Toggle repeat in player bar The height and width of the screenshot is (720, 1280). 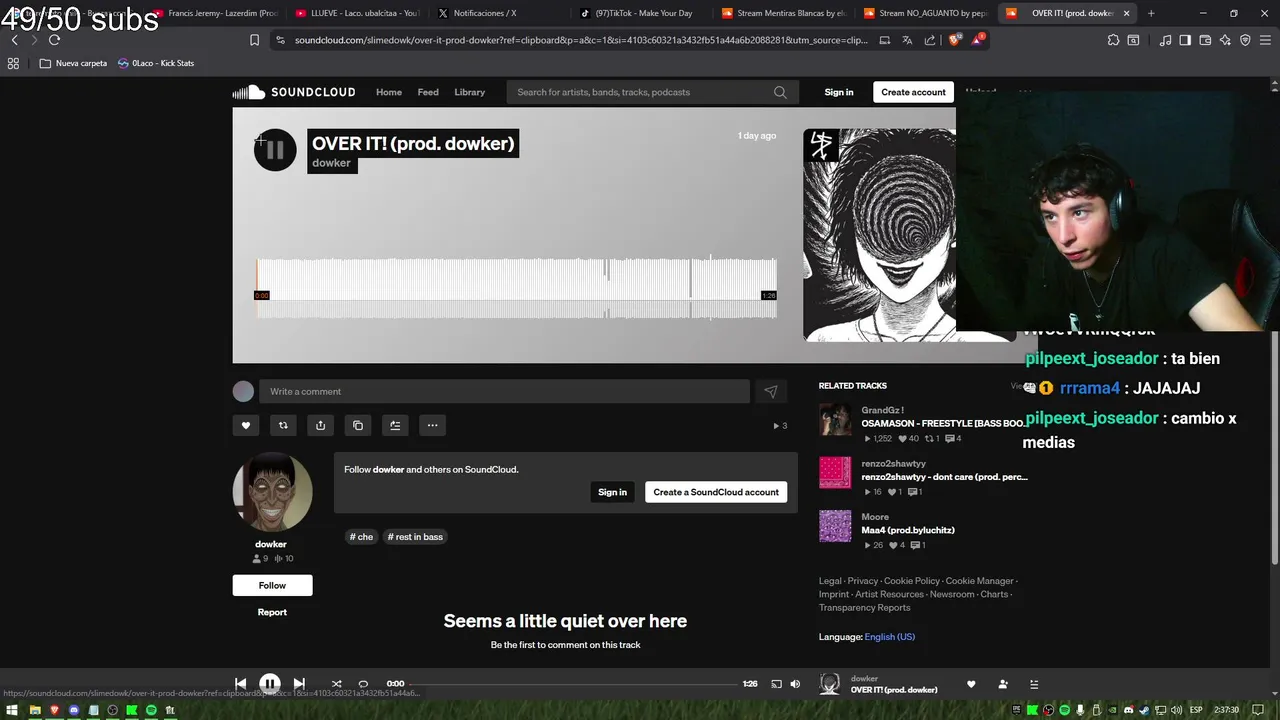[363, 684]
